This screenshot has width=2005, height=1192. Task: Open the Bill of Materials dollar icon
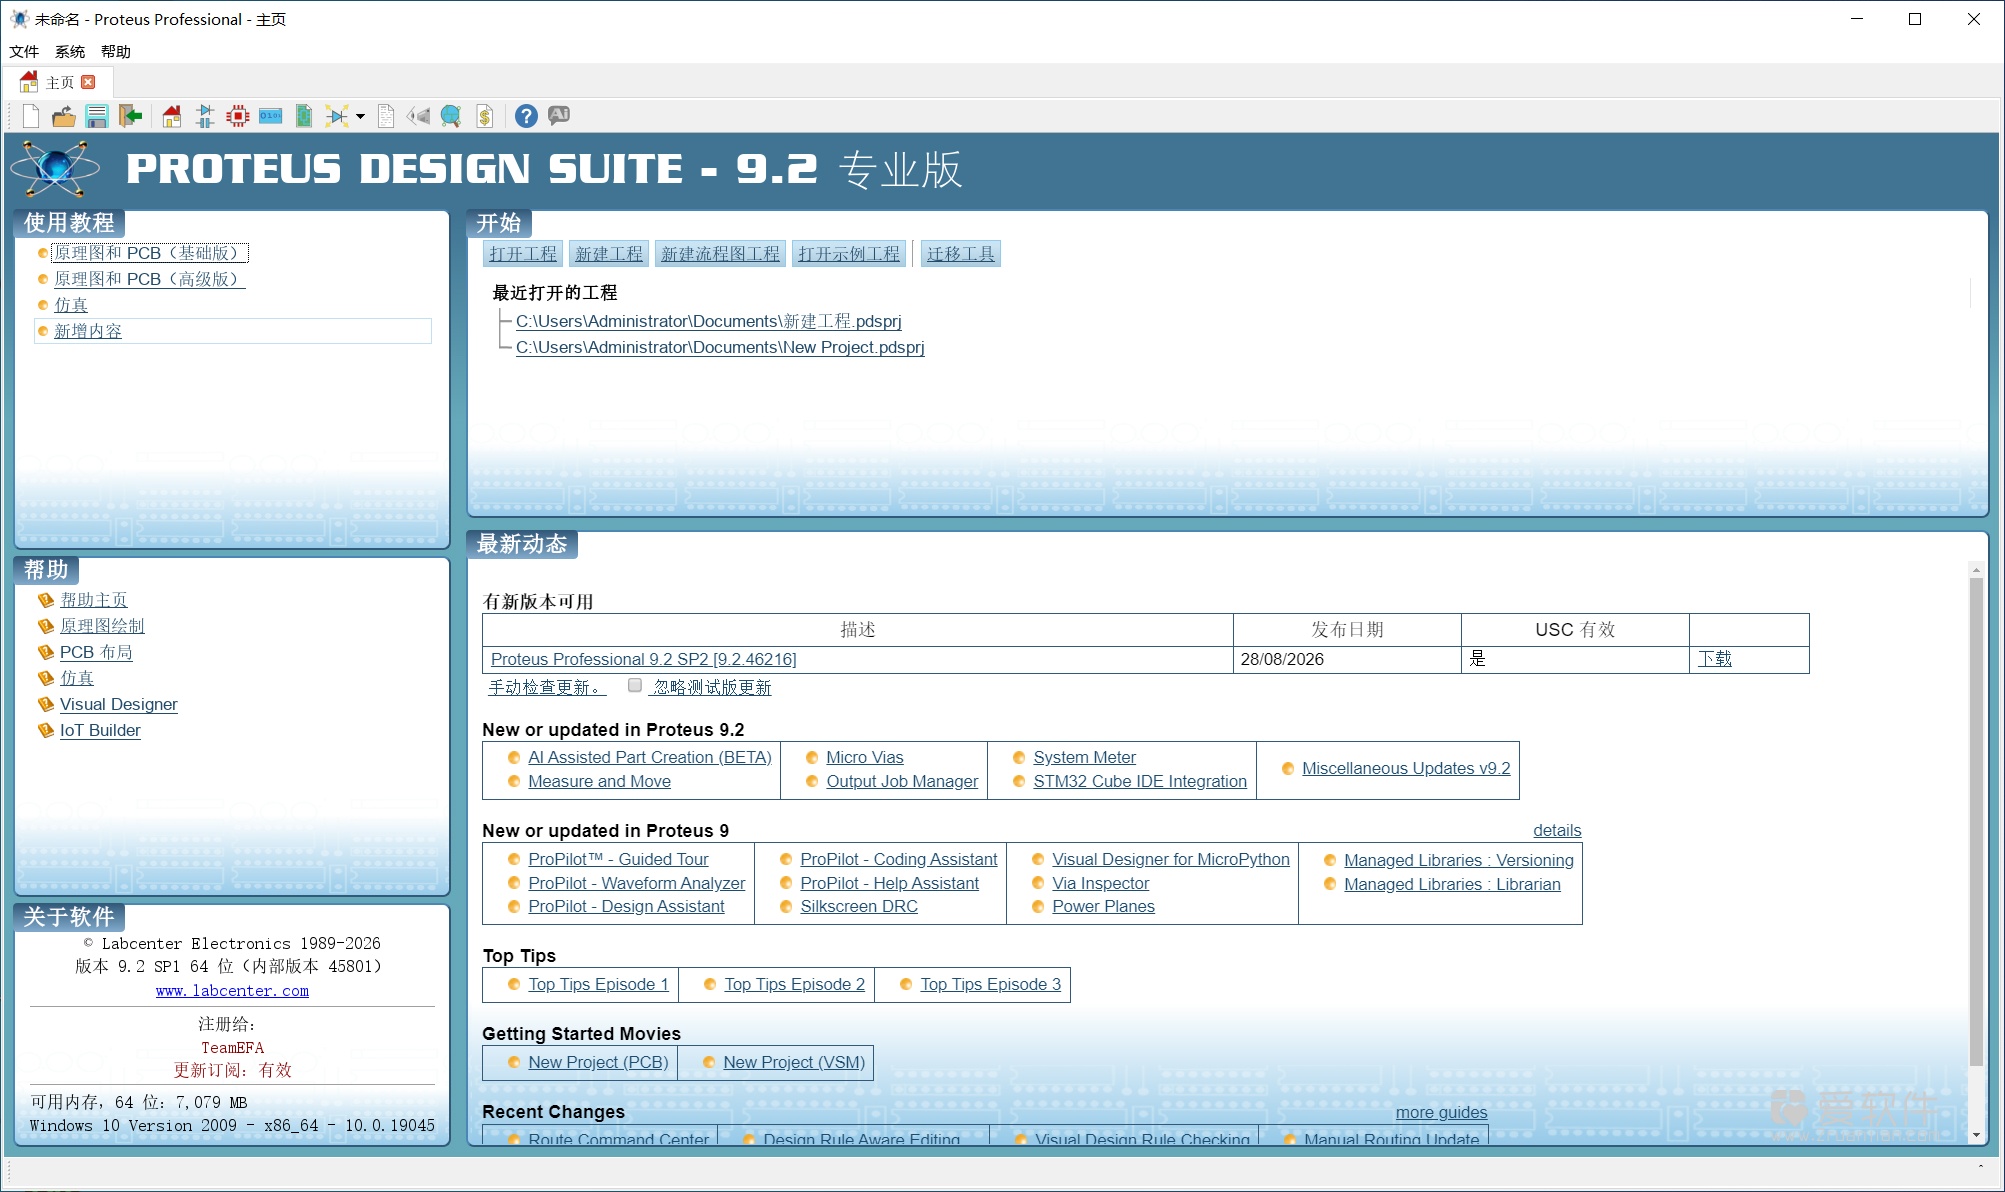(x=485, y=116)
